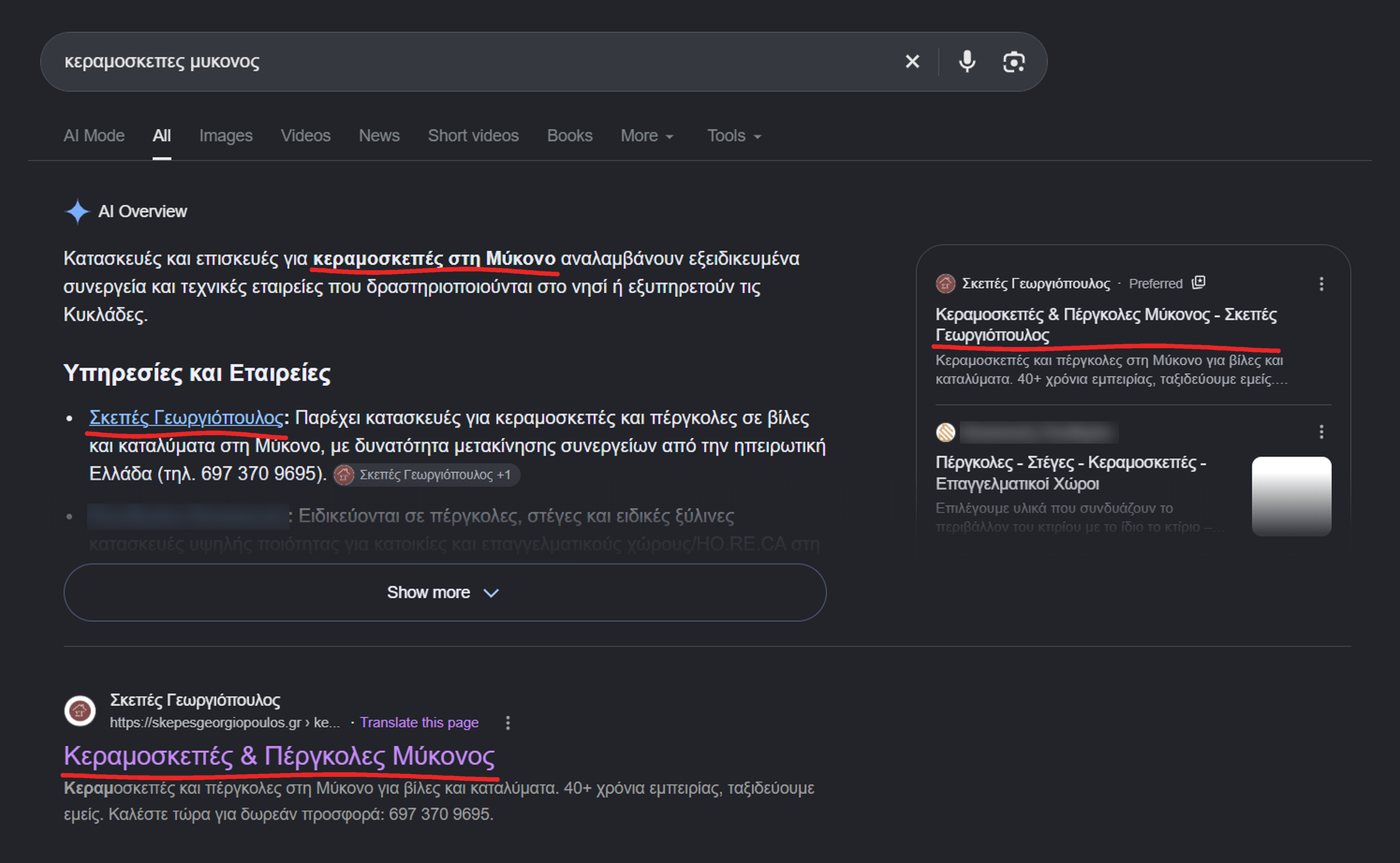Click the skepesgeorgiopoulos.gr URL breadcrumb

click(x=225, y=722)
